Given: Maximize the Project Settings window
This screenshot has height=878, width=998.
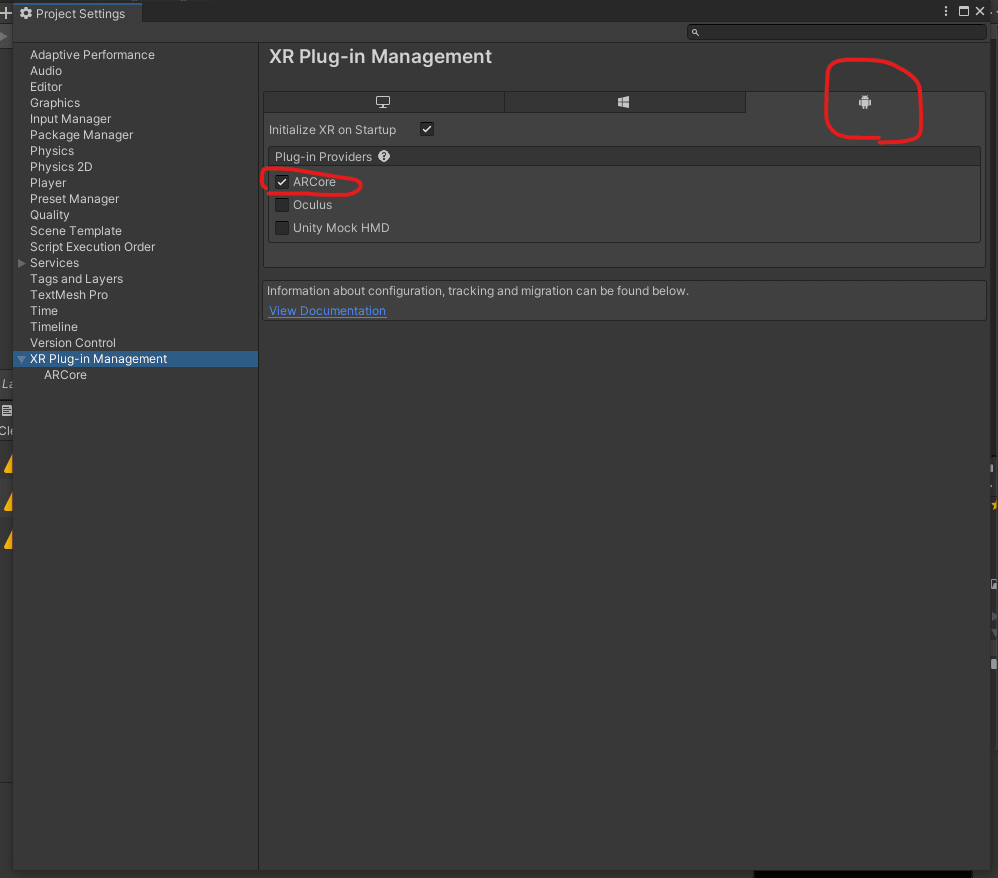Looking at the screenshot, I should click(964, 11).
